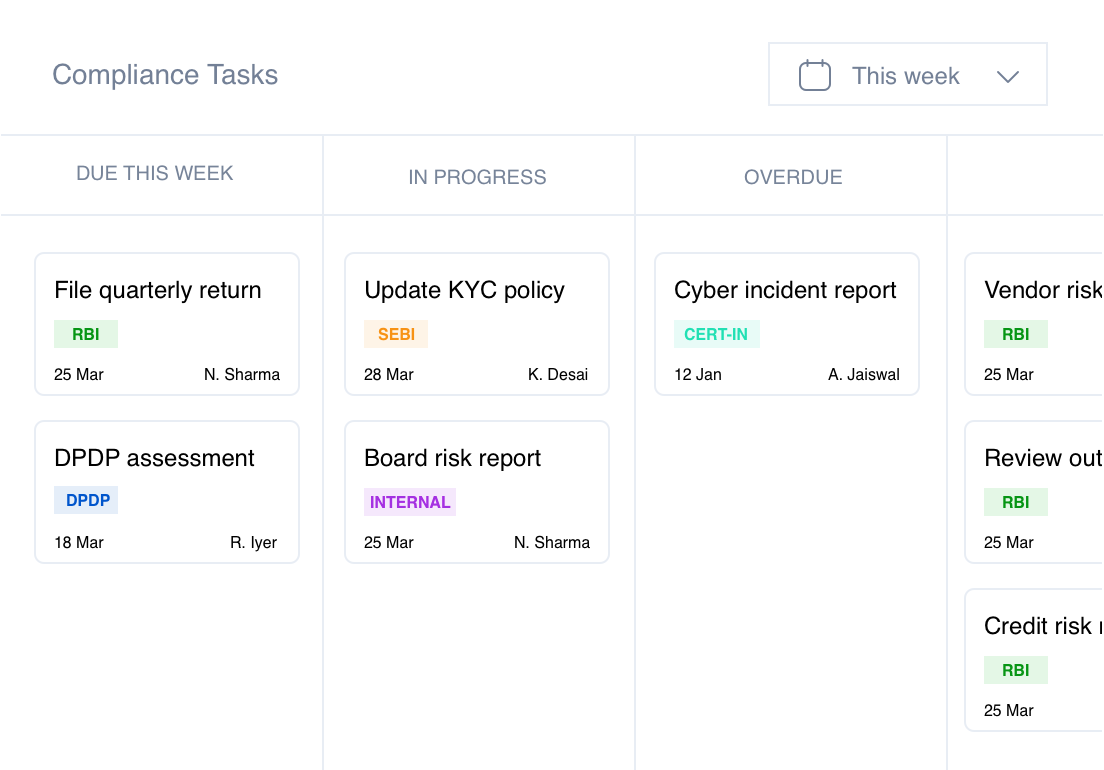Select the IN PROGRESS column header
This screenshot has width=1104, height=770.
tap(477, 177)
